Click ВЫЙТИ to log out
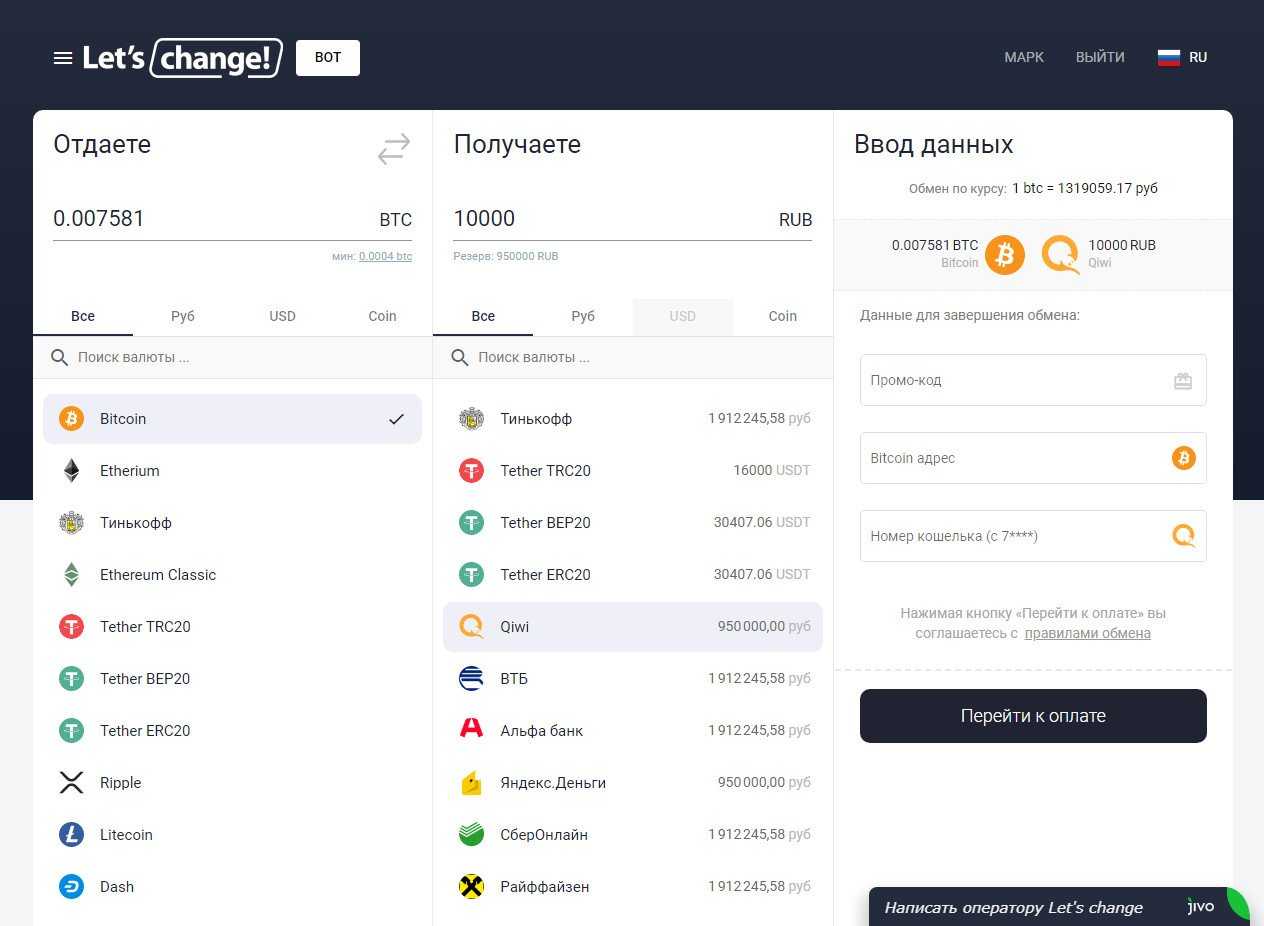Screen dimensions: 1264x926 coord(1100,58)
